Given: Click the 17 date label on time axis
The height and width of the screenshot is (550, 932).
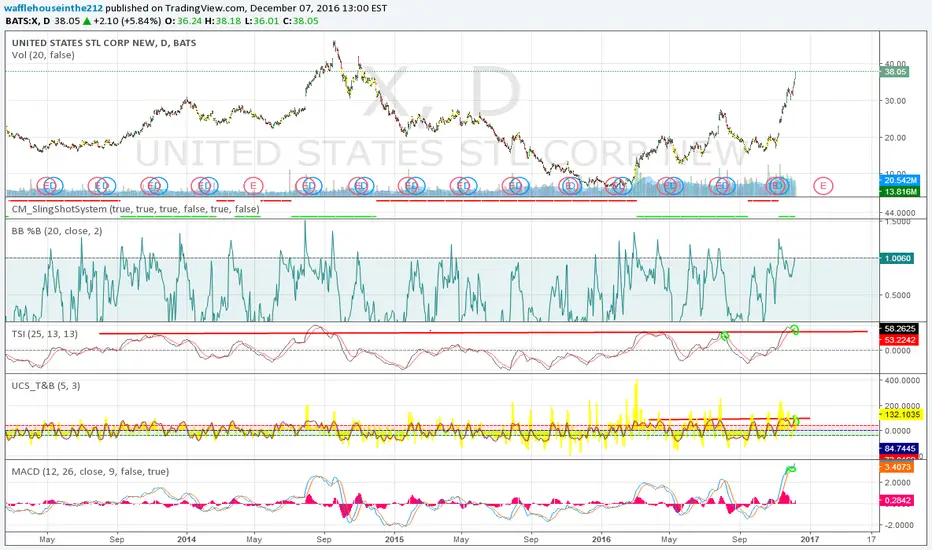Looking at the screenshot, I should (x=871, y=539).
